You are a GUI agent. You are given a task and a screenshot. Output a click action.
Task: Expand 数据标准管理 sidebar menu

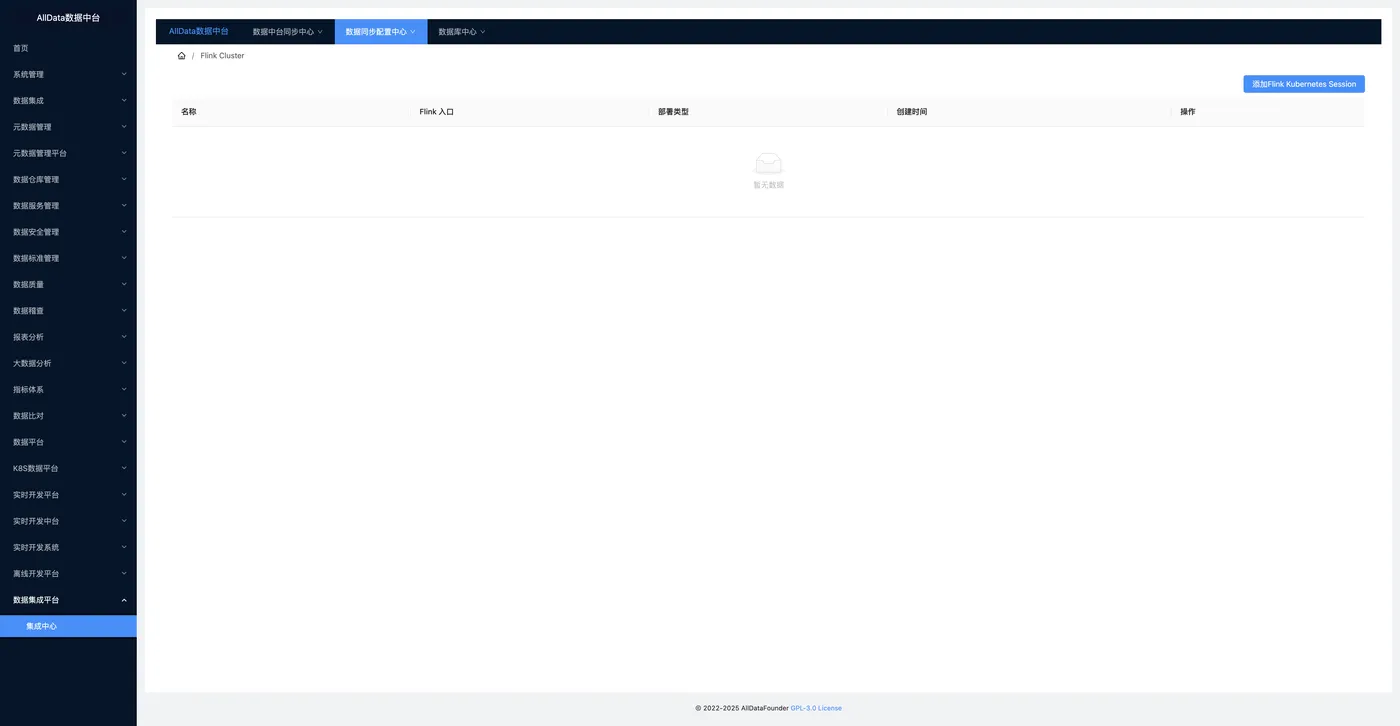point(68,258)
